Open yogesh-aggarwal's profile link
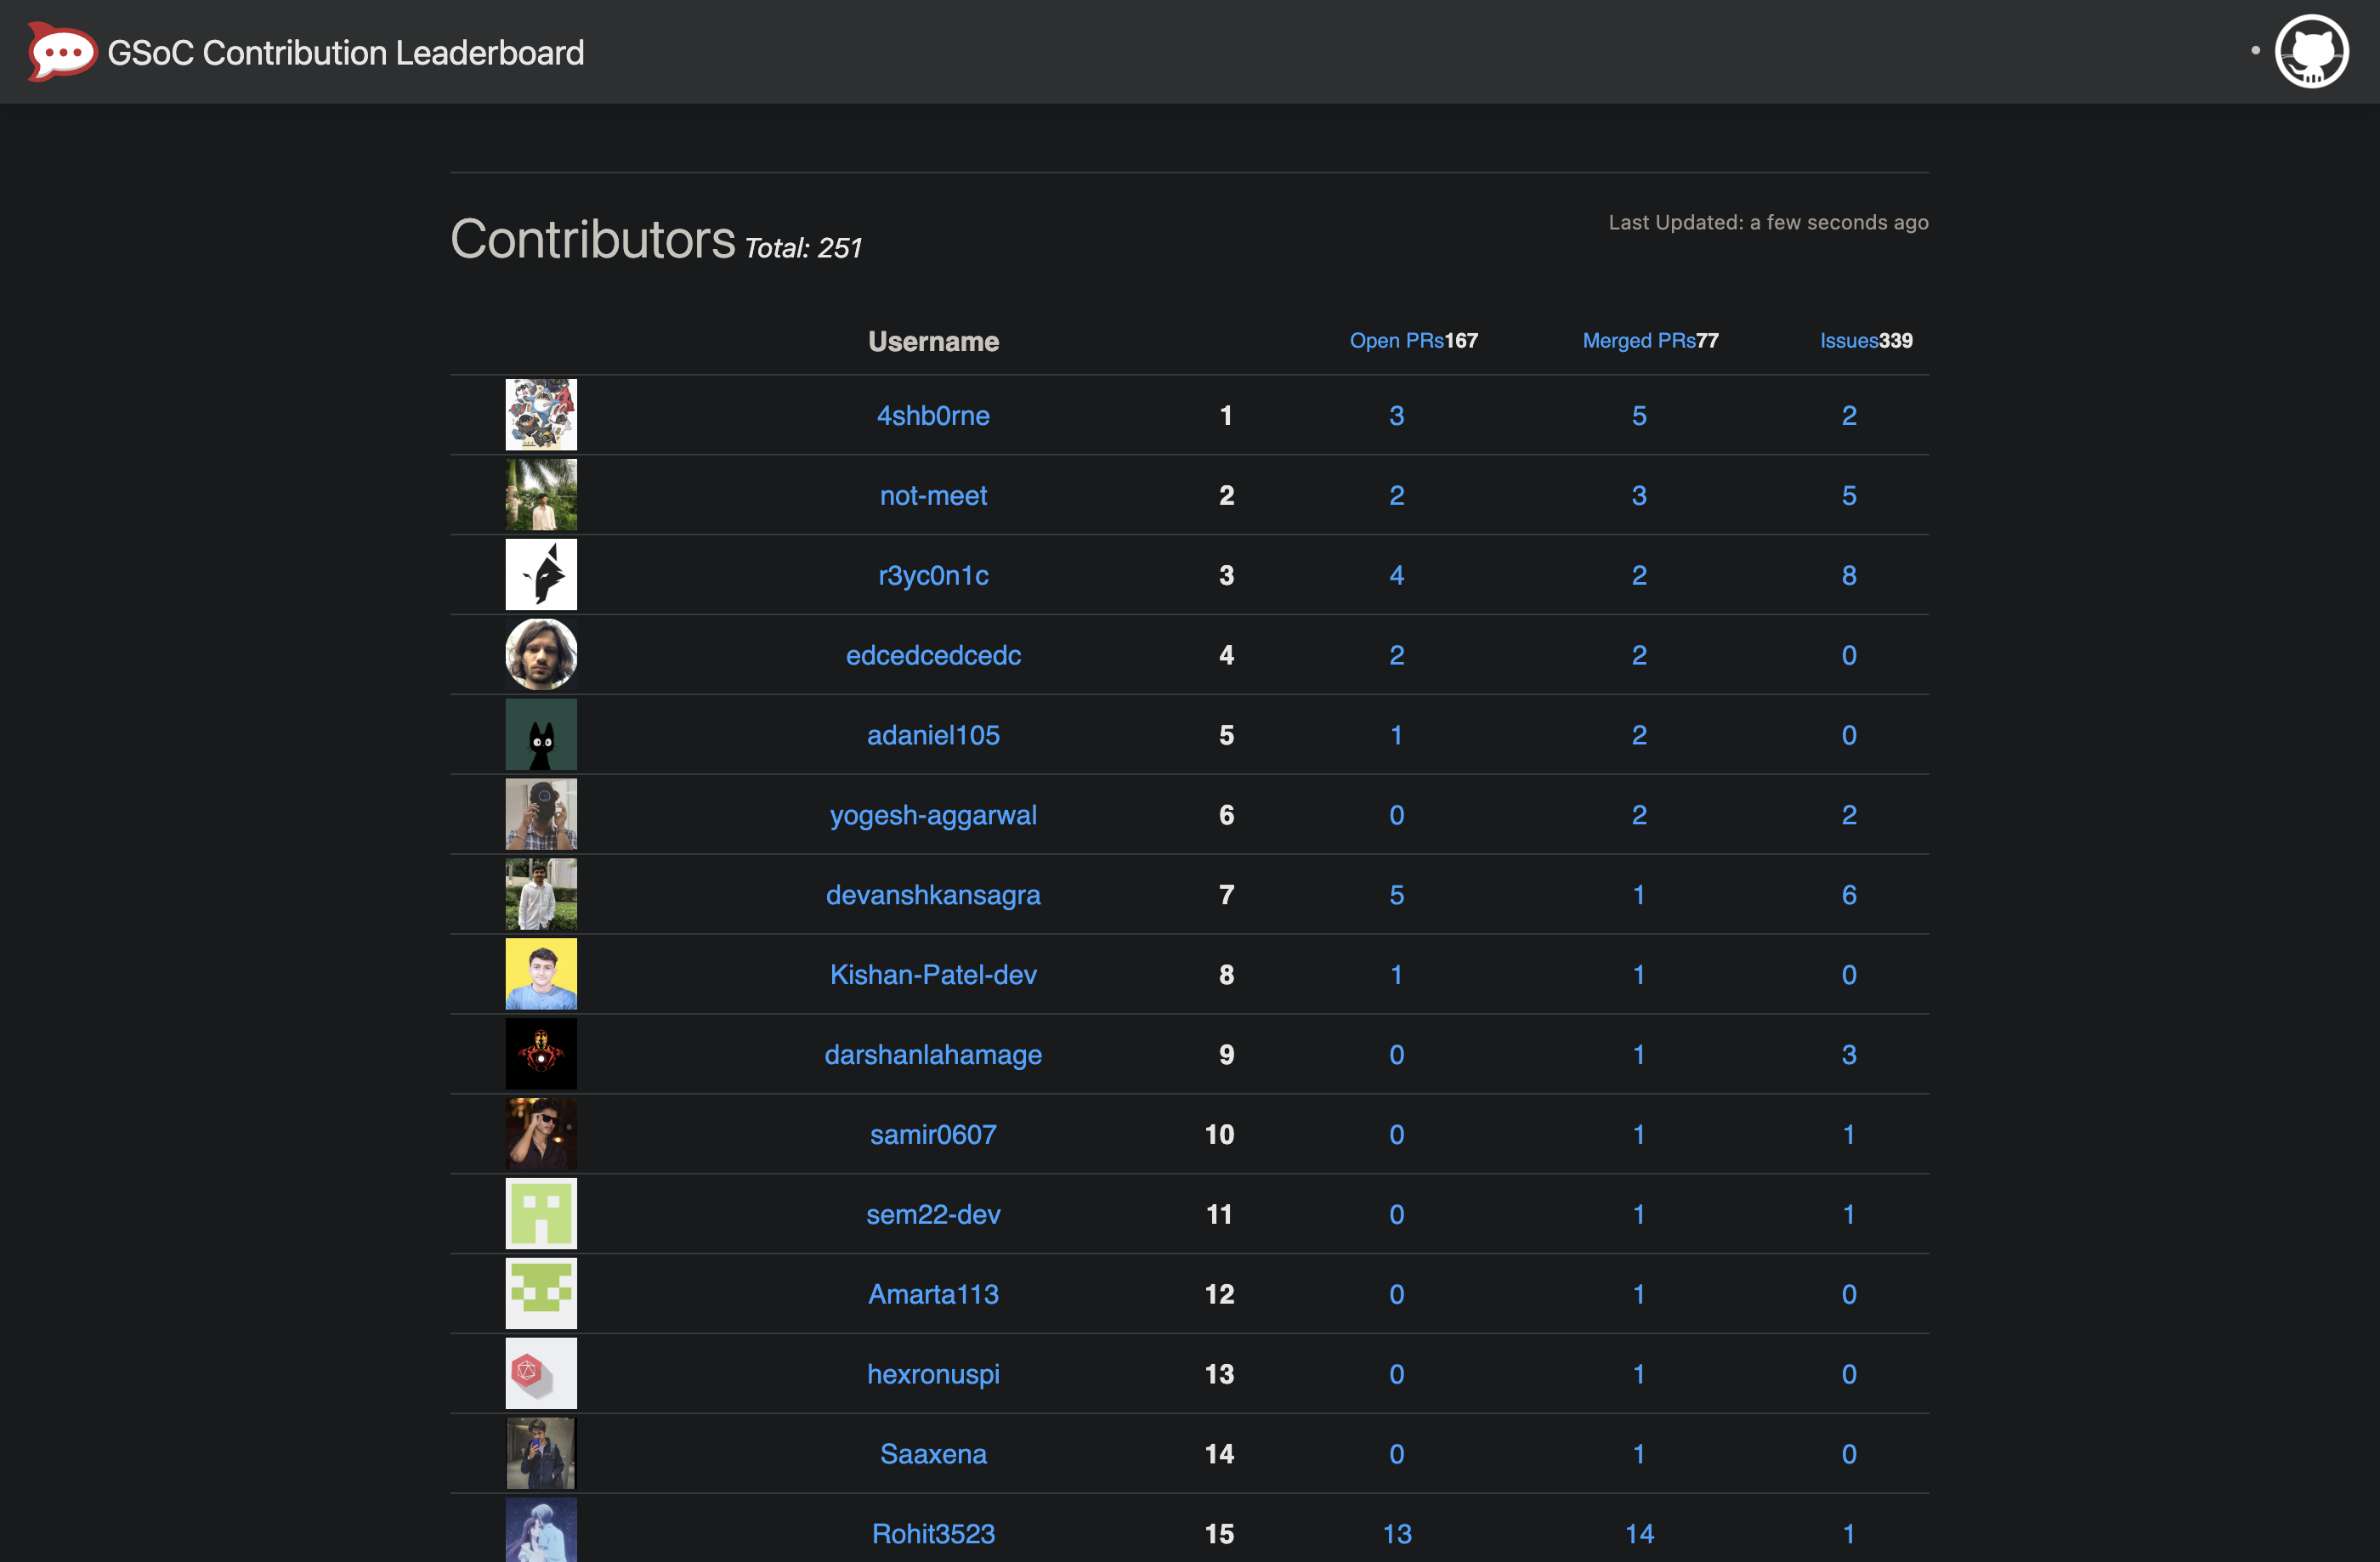The height and width of the screenshot is (1562, 2380). [933, 816]
